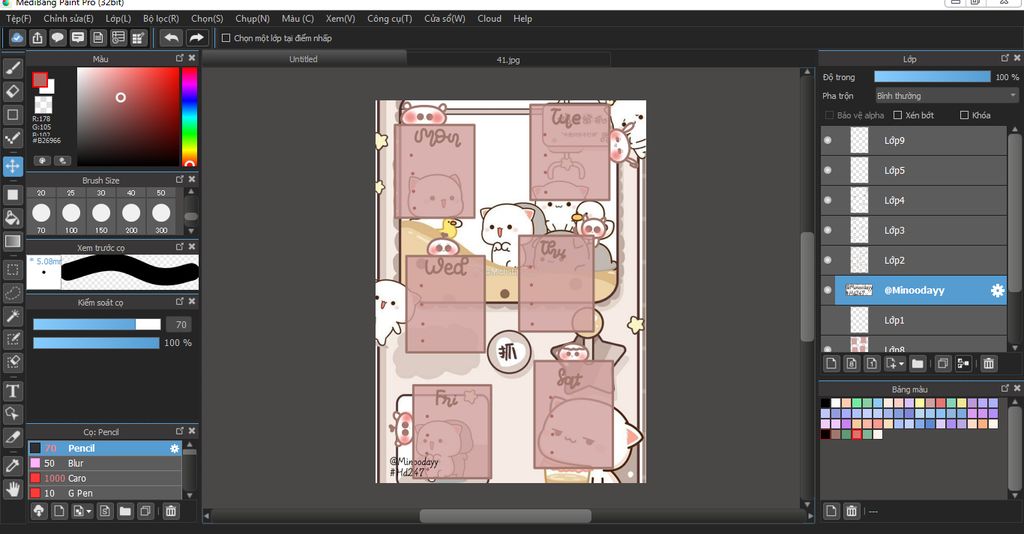The width and height of the screenshot is (1024, 534).
Task: Switch to the Untitled tab
Action: [x=304, y=59]
